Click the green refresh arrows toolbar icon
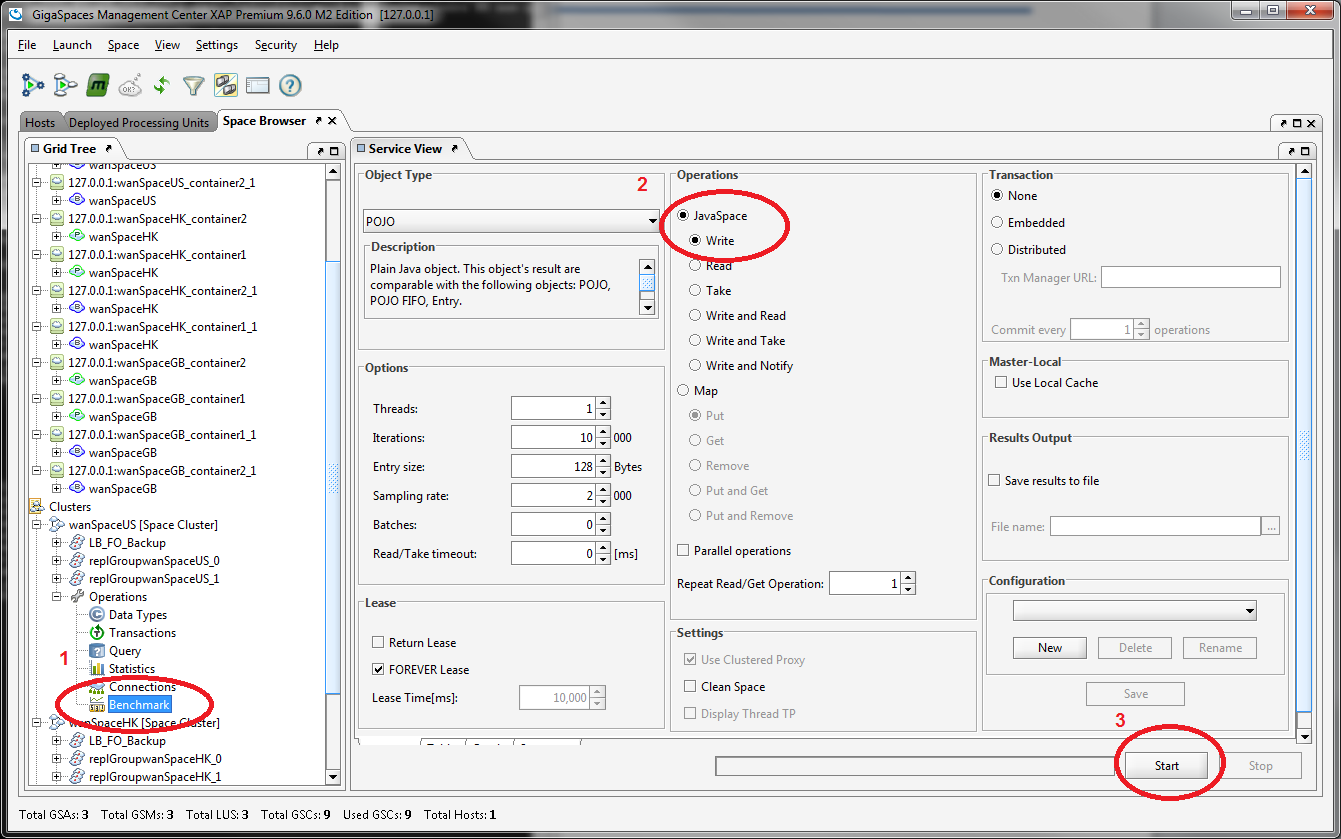 coord(161,86)
